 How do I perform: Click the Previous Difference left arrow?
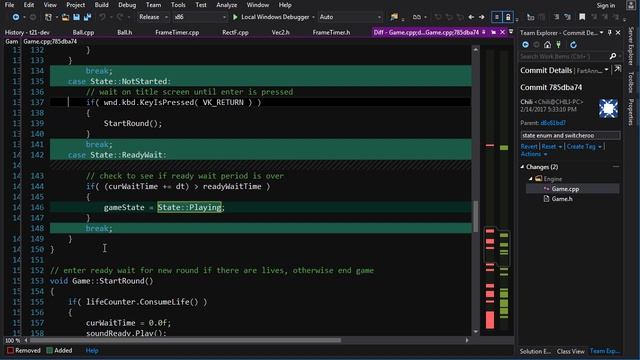[471, 17]
